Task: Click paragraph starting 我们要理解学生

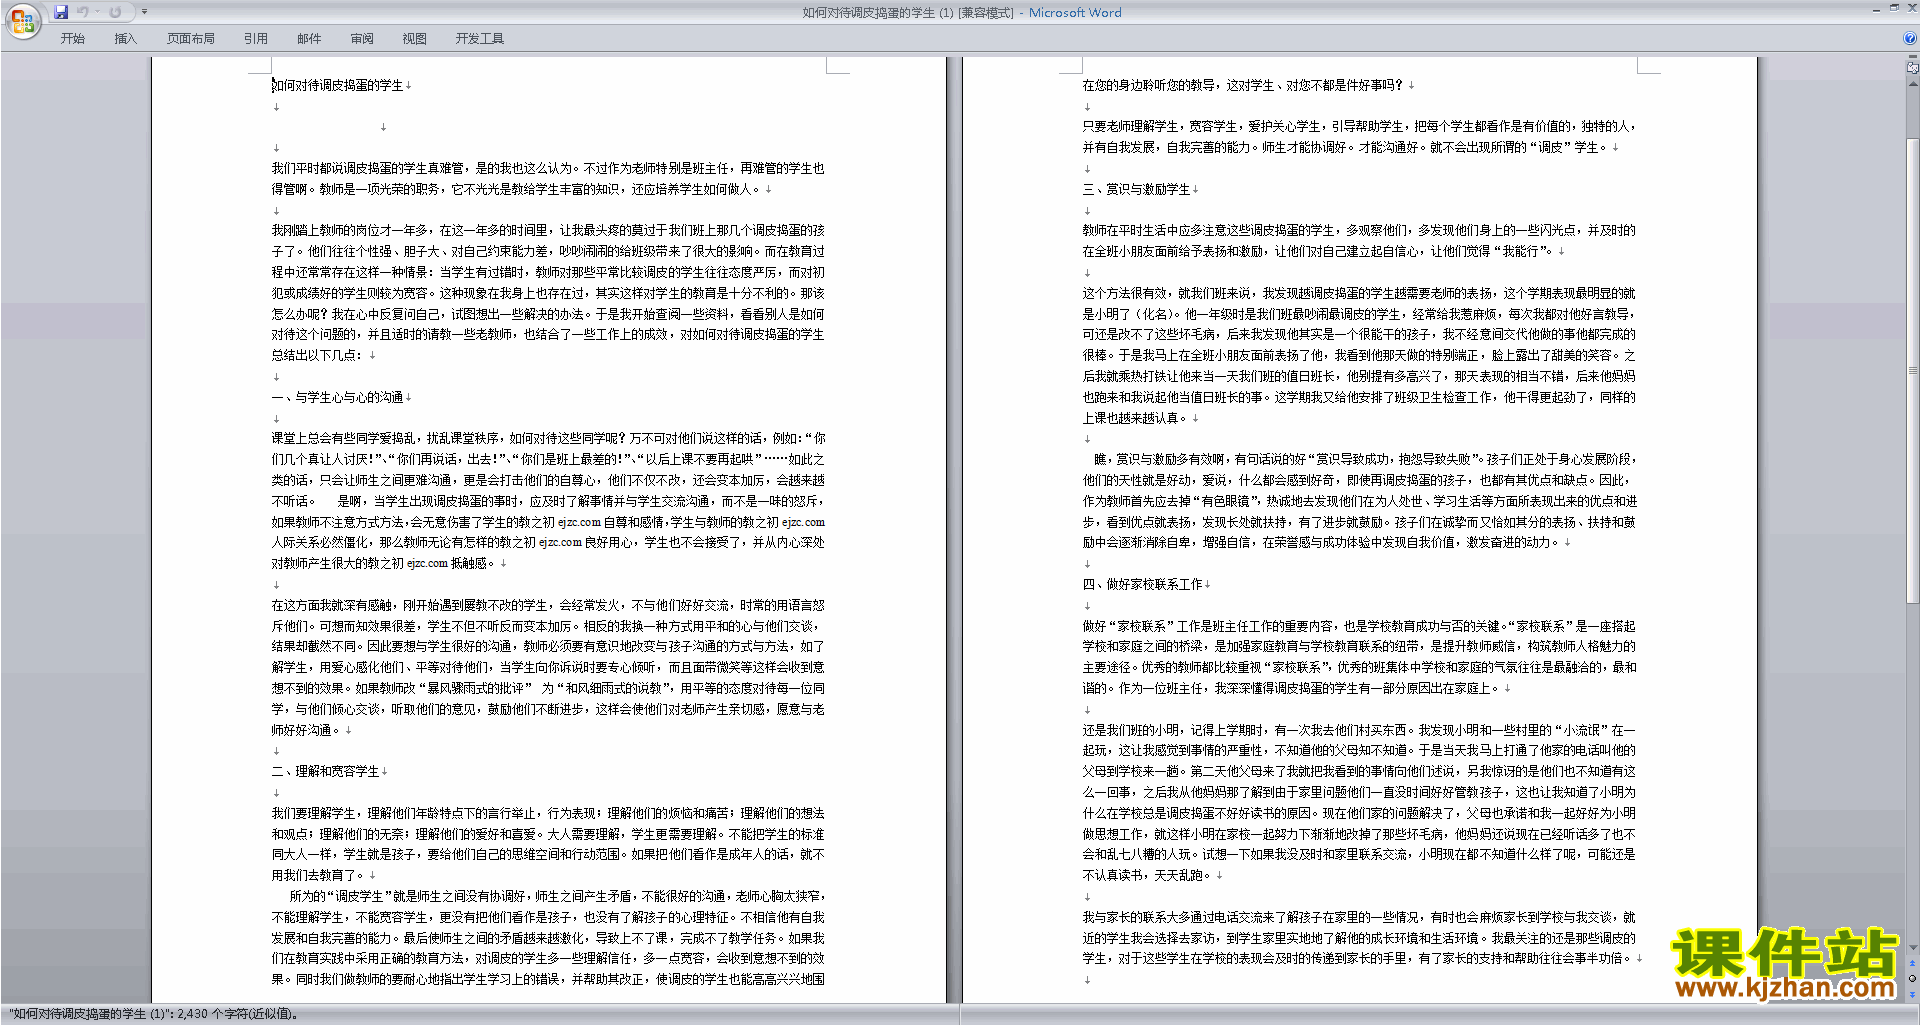Action: point(548,844)
